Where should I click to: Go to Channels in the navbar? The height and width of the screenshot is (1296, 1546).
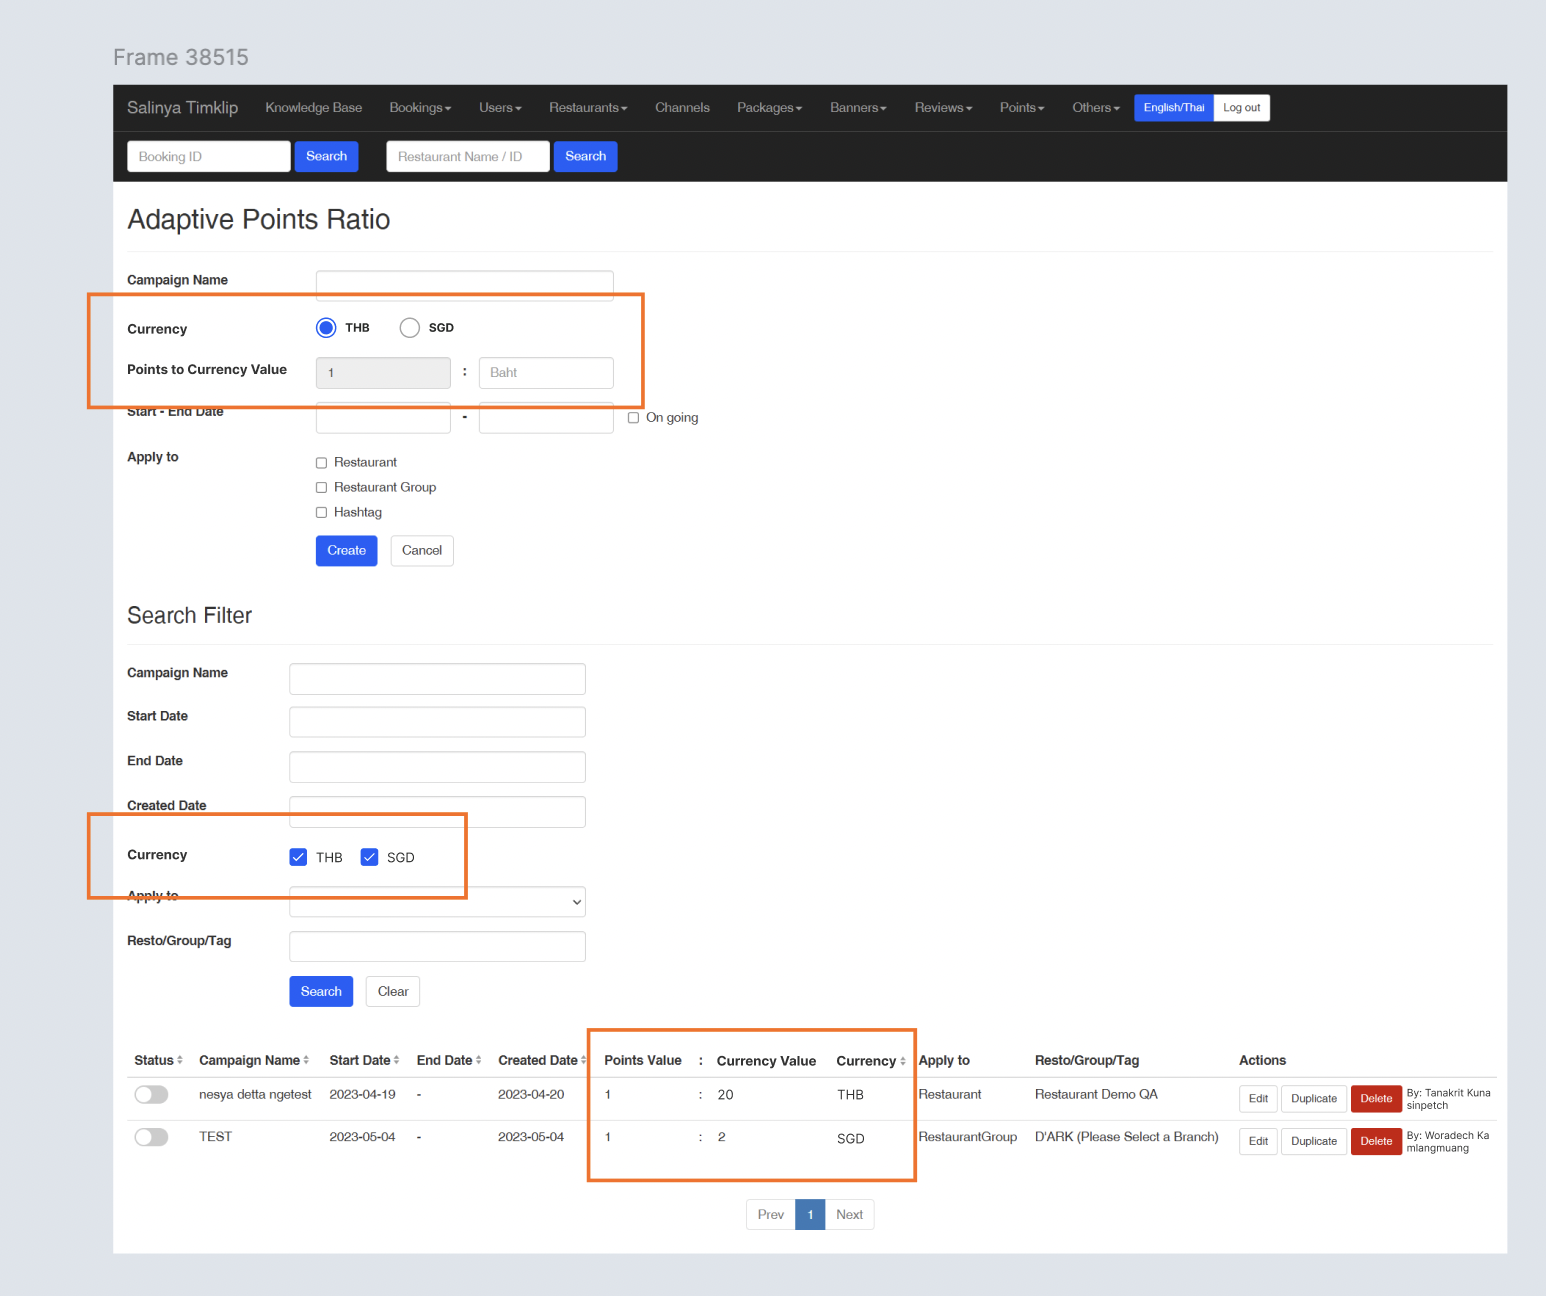pos(682,108)
